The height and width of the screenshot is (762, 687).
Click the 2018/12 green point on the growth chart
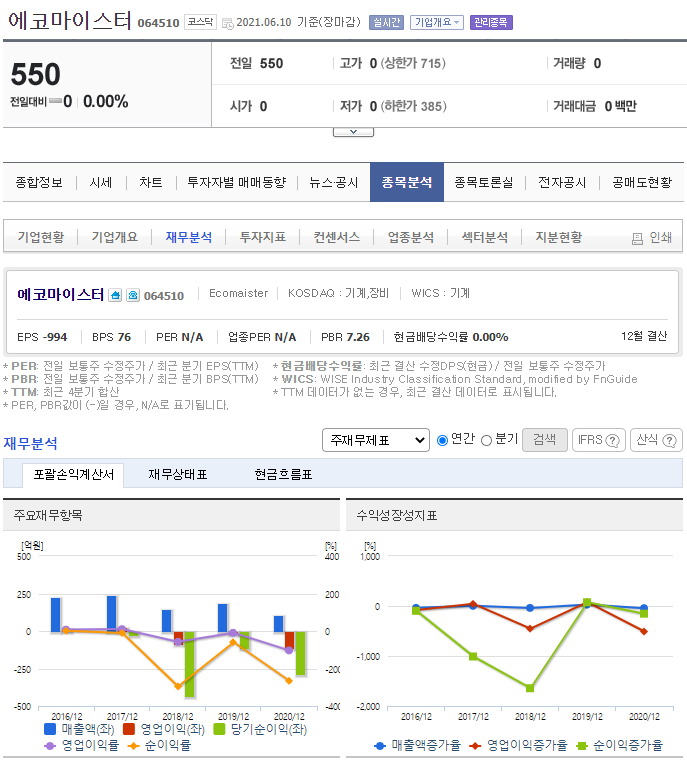tap(530, 688)
